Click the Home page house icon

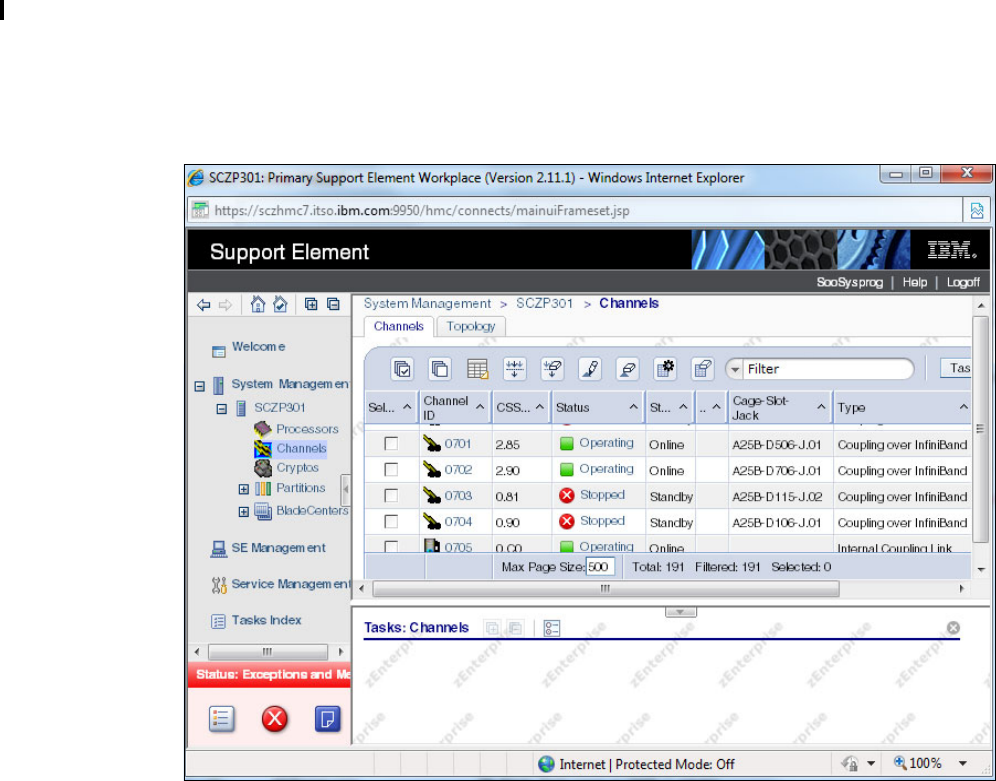pos(257,304)
